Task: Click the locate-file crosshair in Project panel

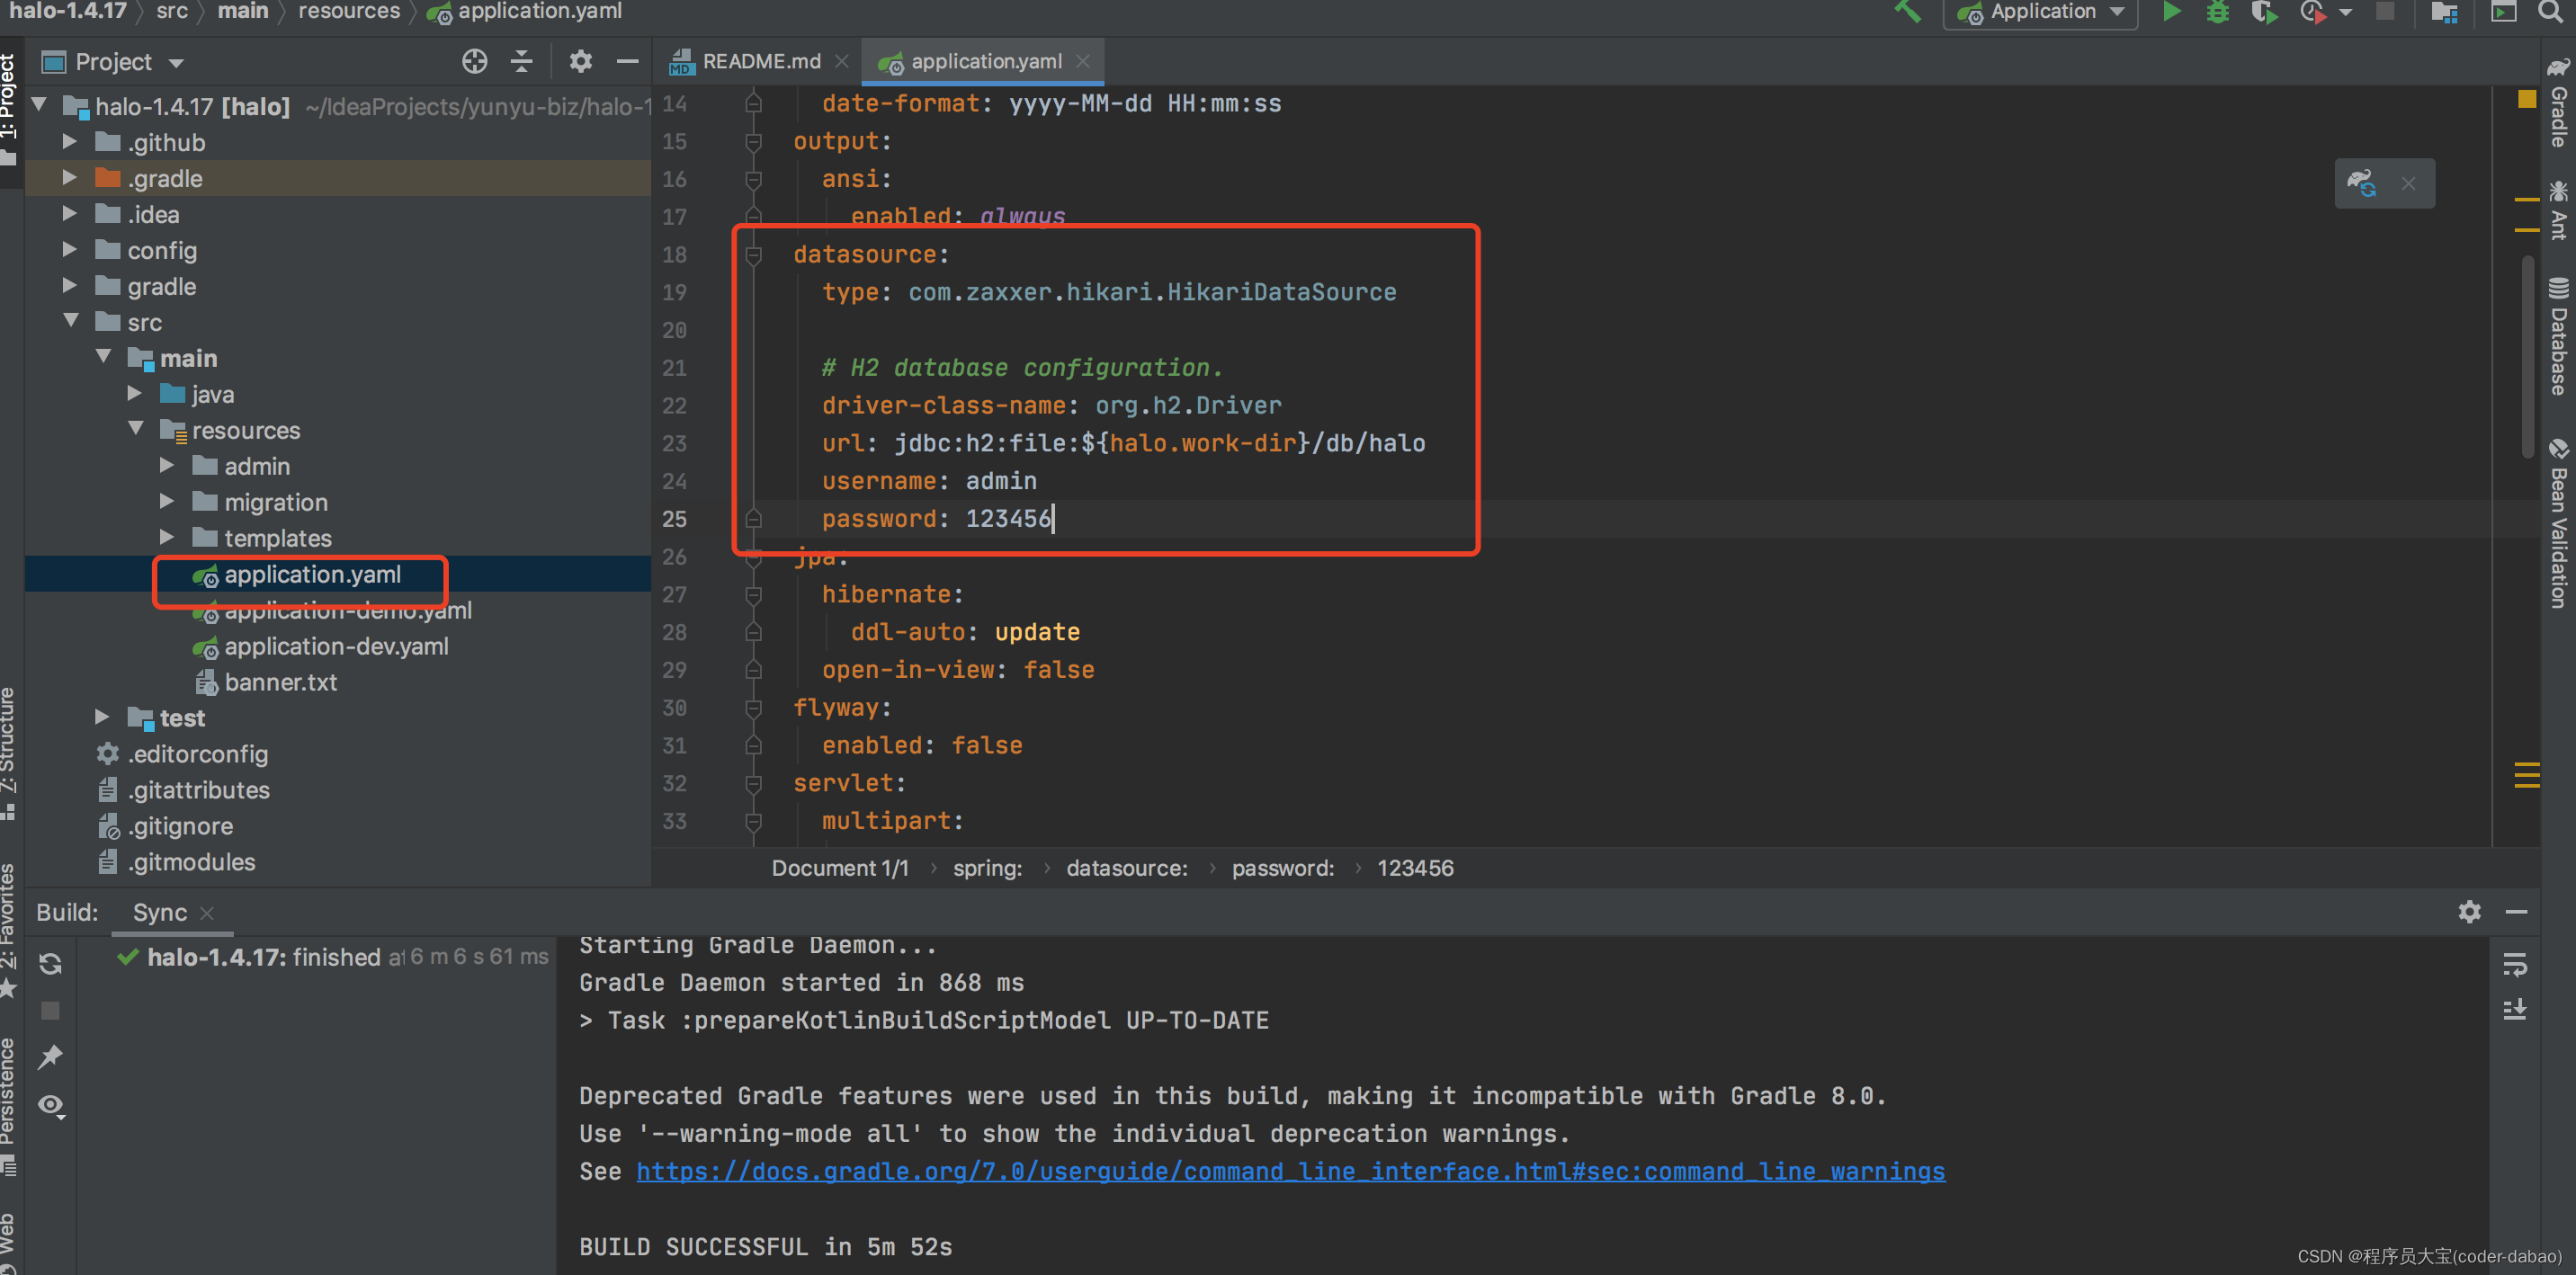Action: pyautogui.click(x=474, y=62)
